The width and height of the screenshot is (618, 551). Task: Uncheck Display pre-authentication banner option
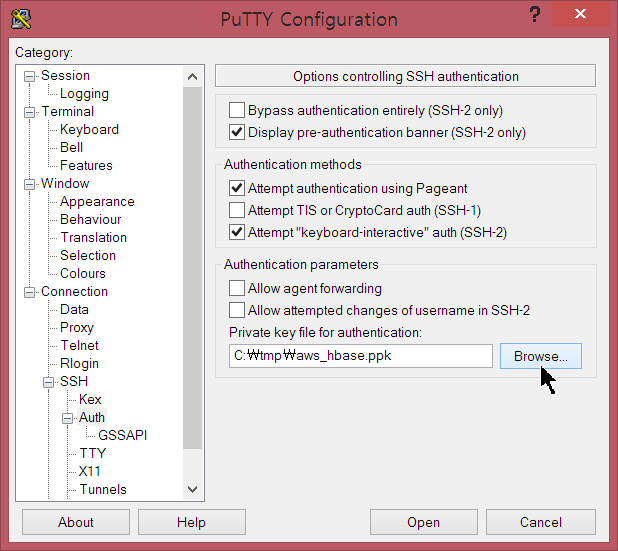[x=236, y=132]
